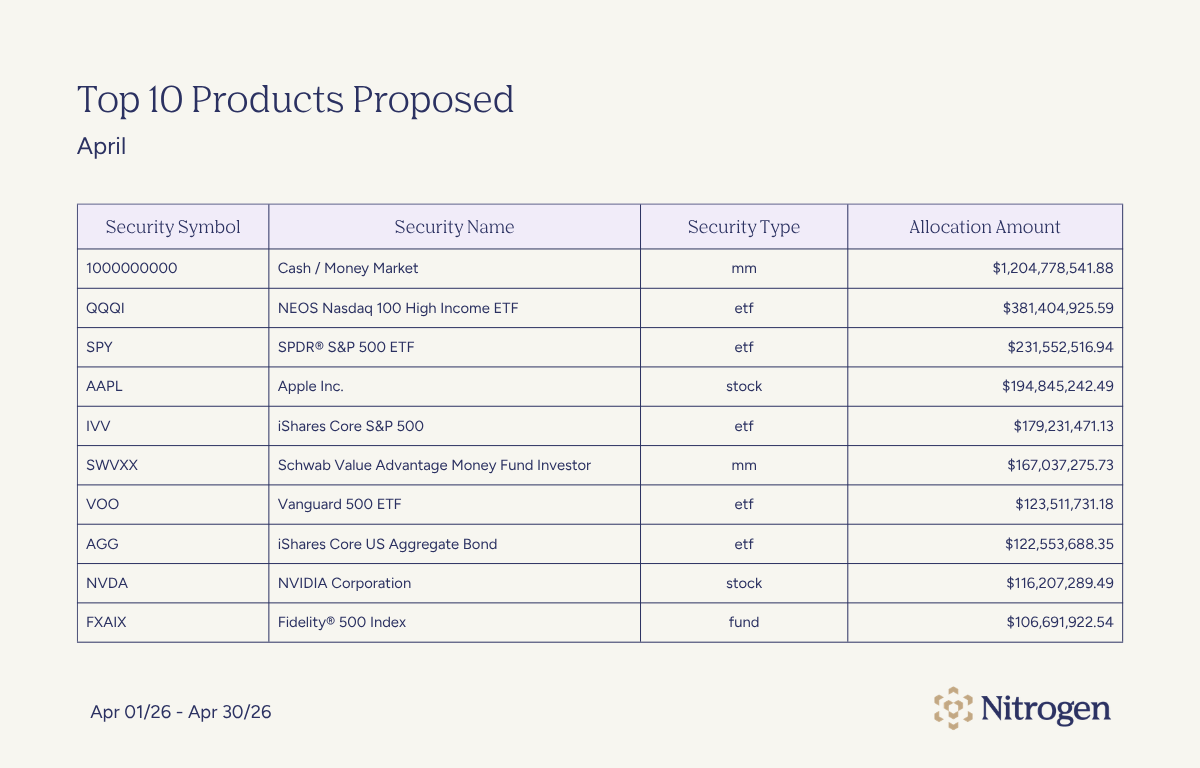Select the $231,552,516.94 amount

tap(1060, 347)
